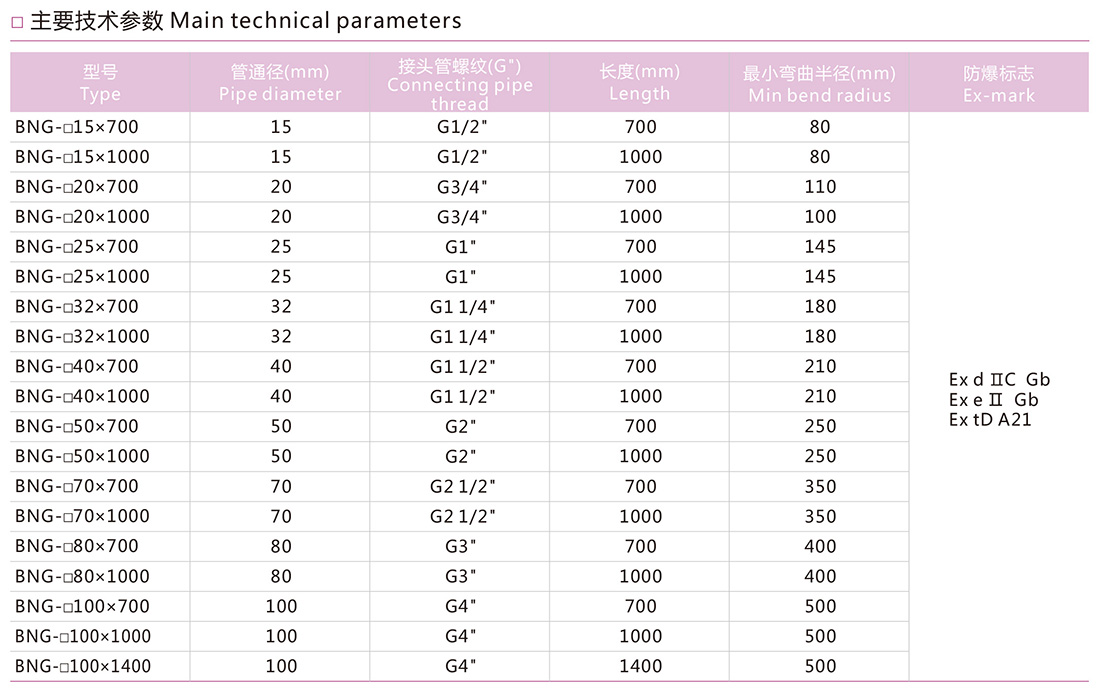This screenshot has height=692, width=1100.
Task: Click the G3" thread cell for BNG-□80×1000
Action: (x=460, y=576)
